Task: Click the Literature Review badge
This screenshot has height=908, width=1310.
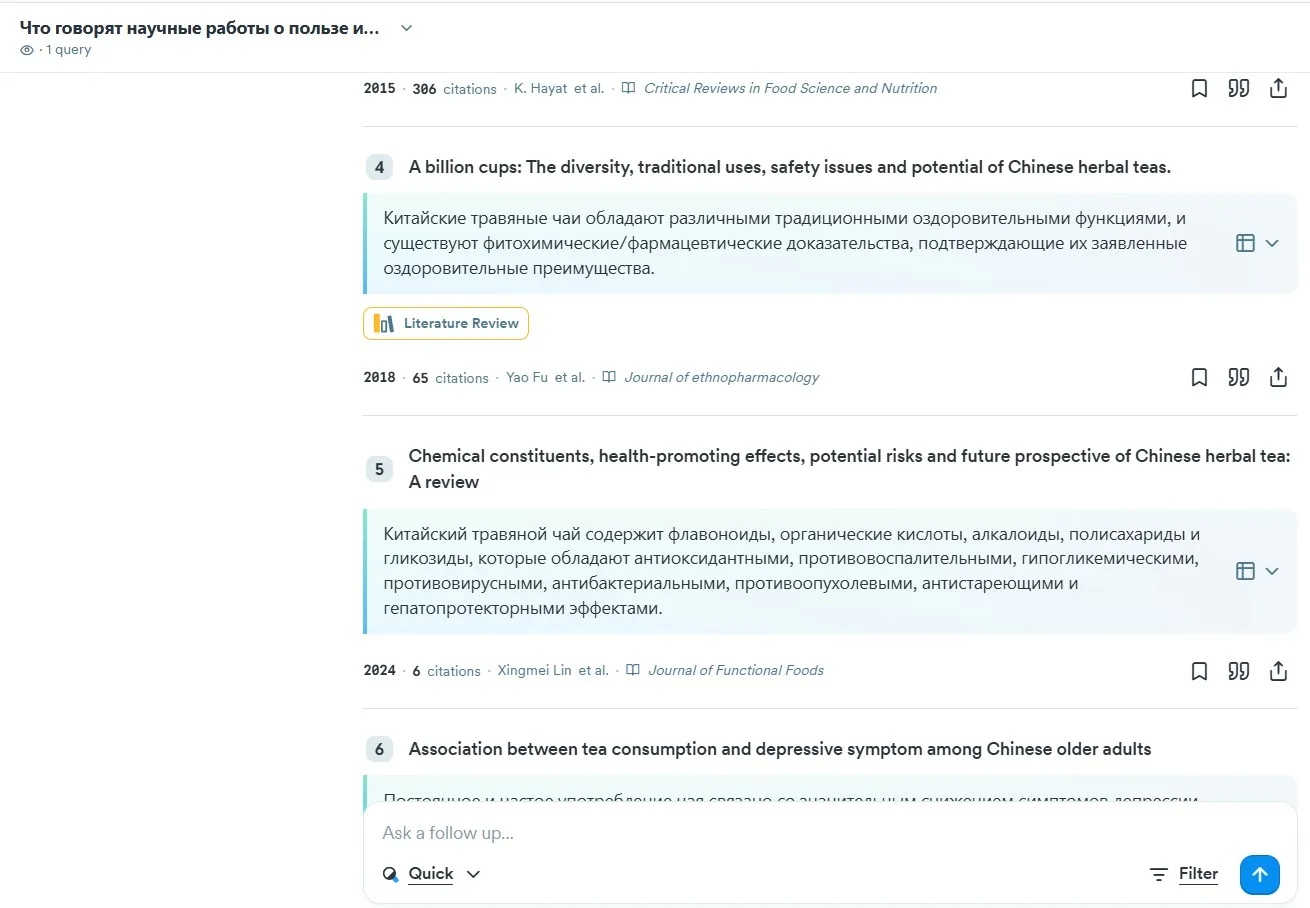Action: [446, 323]
